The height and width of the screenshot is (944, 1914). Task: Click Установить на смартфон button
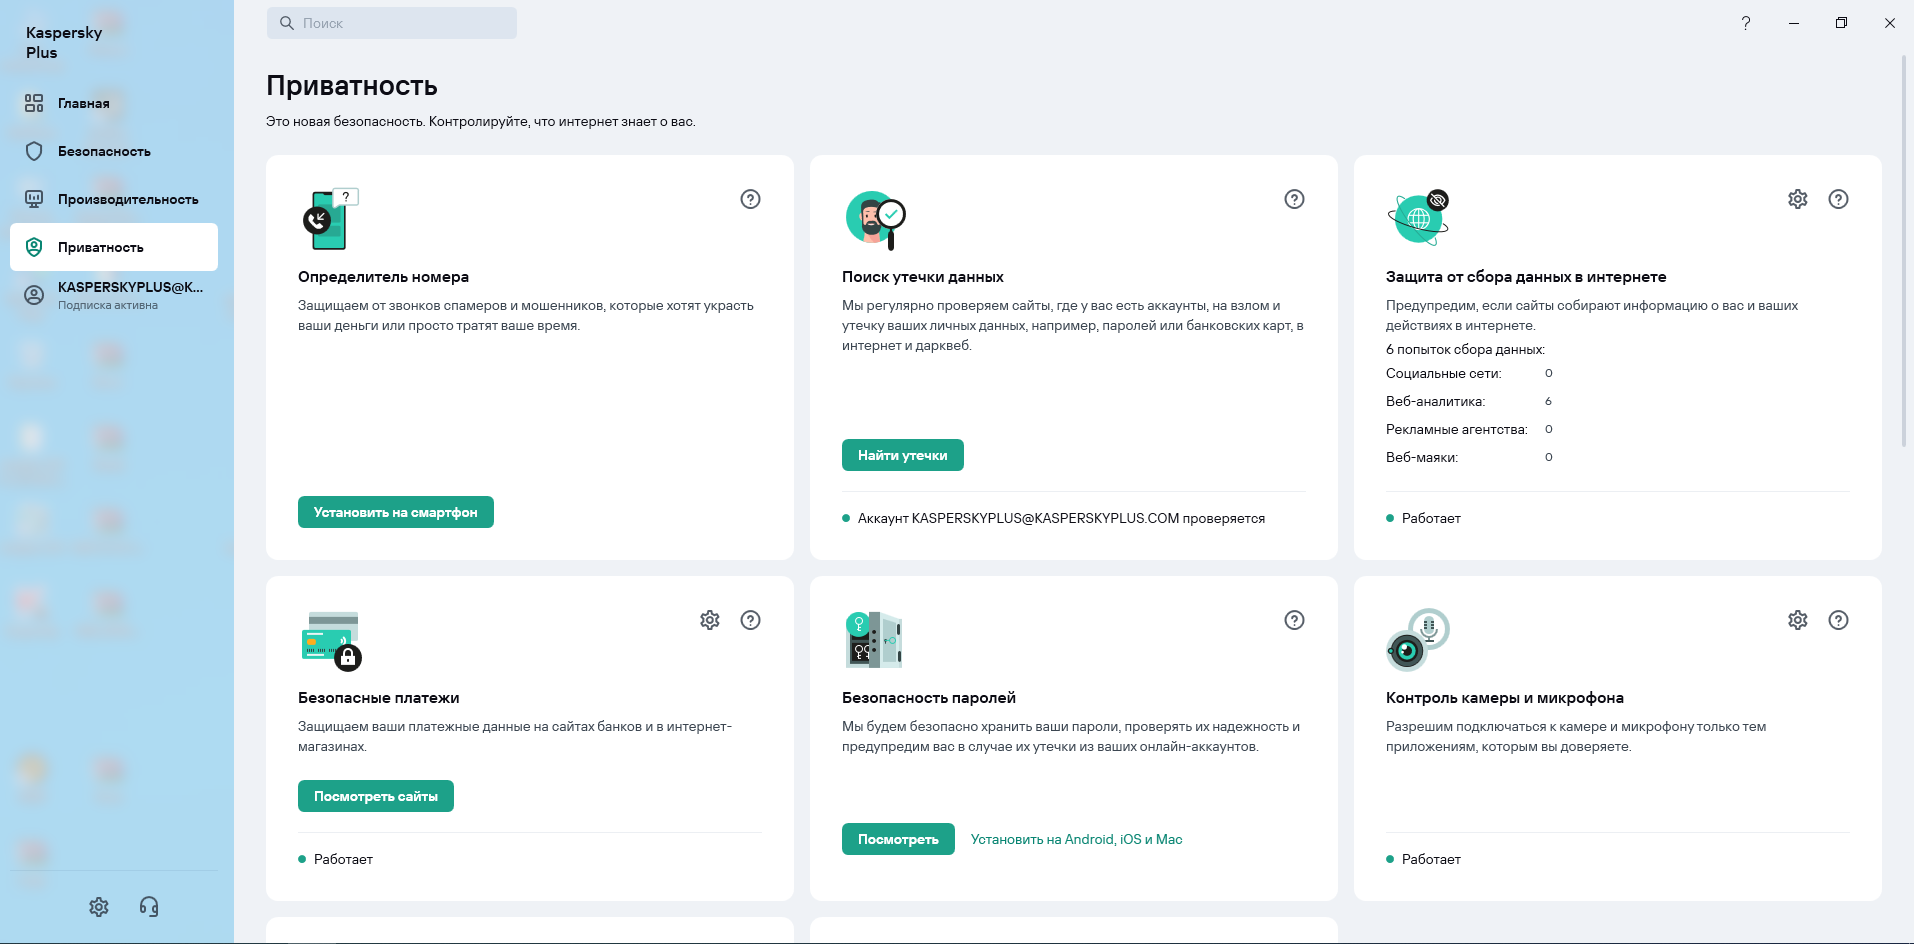pyautogui.click(x=396, y=512)
